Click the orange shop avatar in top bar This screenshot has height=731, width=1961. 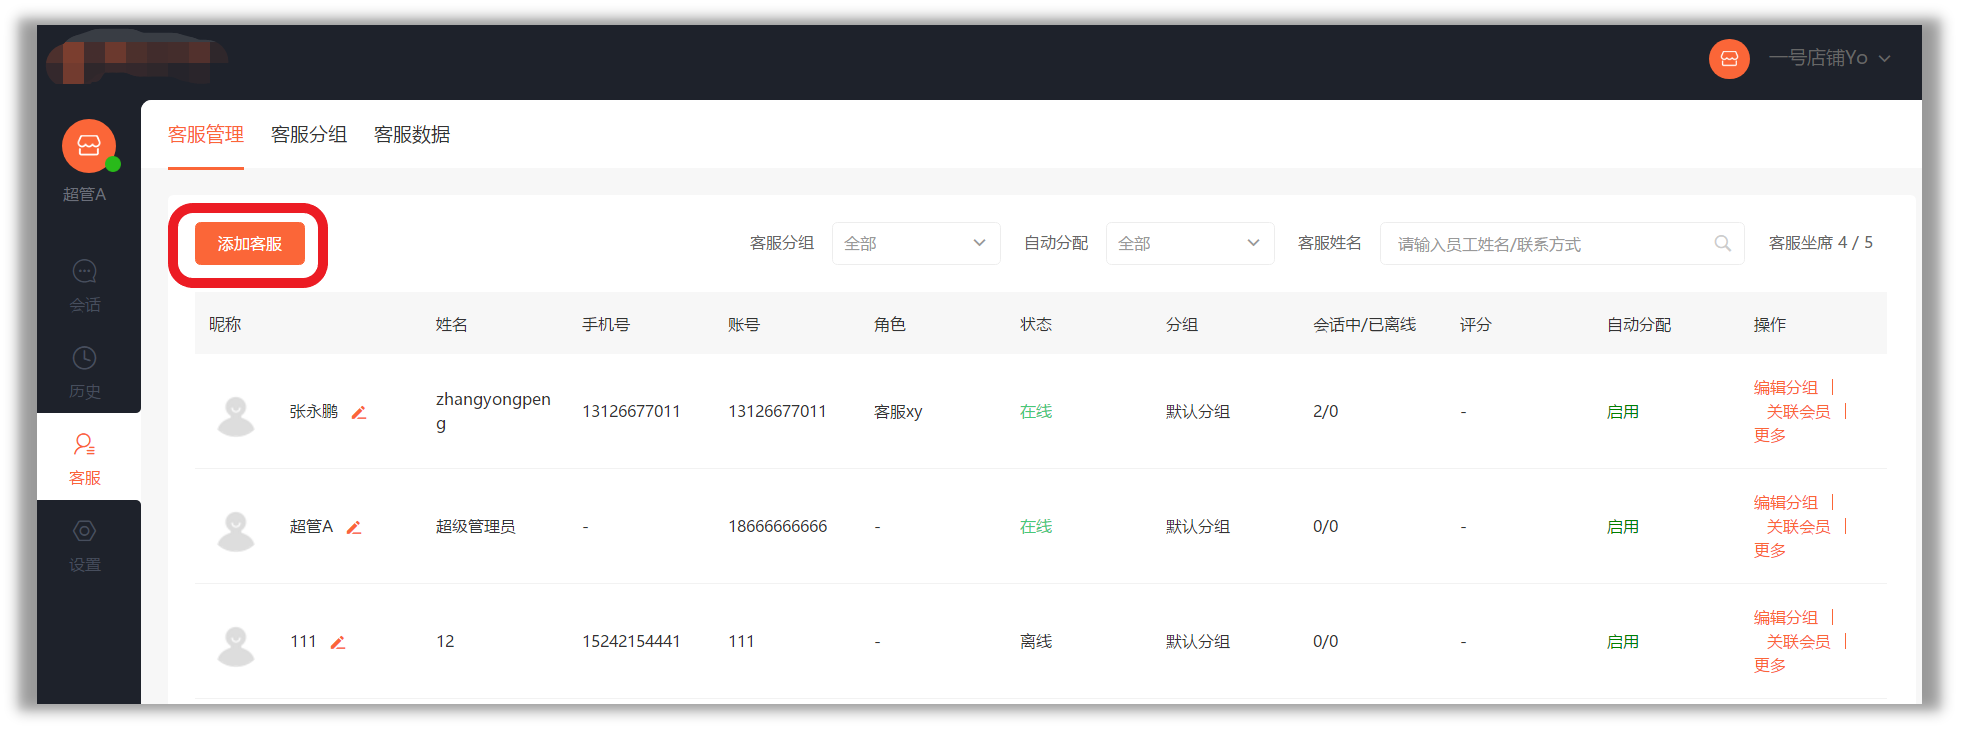pos(1729,59)
